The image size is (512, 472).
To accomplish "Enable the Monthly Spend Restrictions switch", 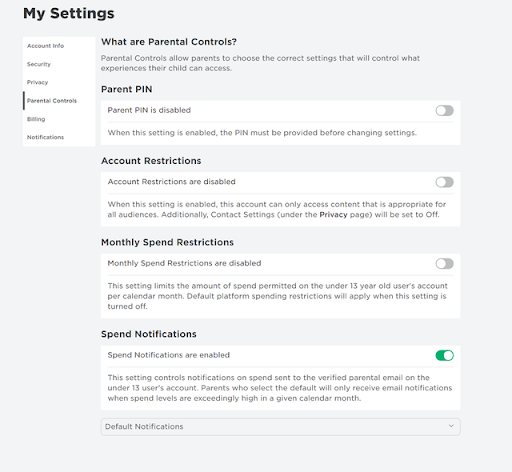I will [x=444, y=264].
